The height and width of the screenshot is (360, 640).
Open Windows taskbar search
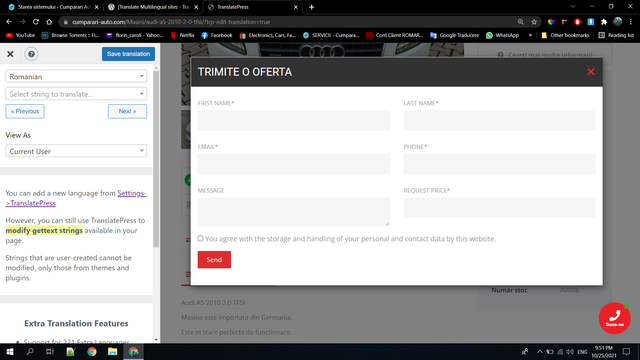click(30, 351)
